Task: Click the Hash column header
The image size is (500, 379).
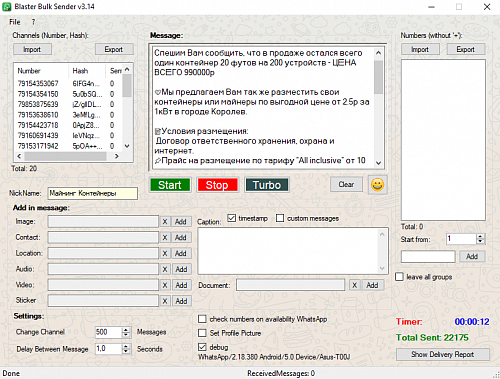Action: (88, 71)
